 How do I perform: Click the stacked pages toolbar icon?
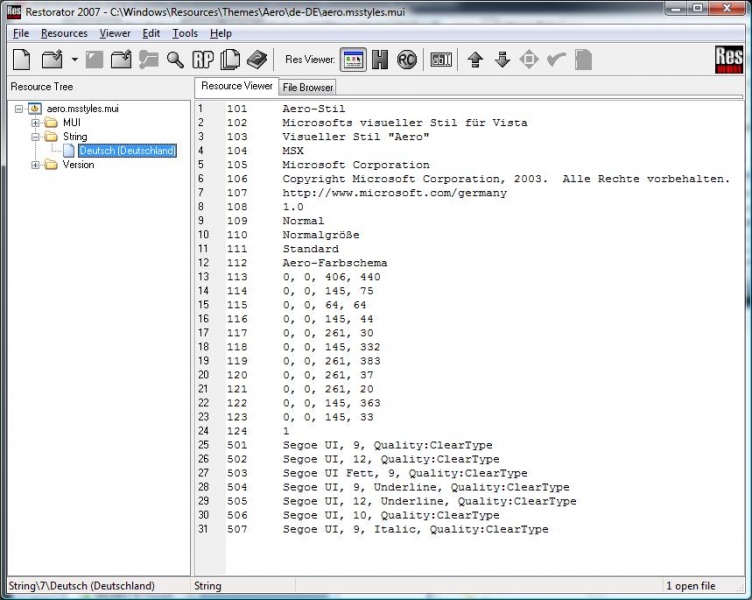pos(230,60)
